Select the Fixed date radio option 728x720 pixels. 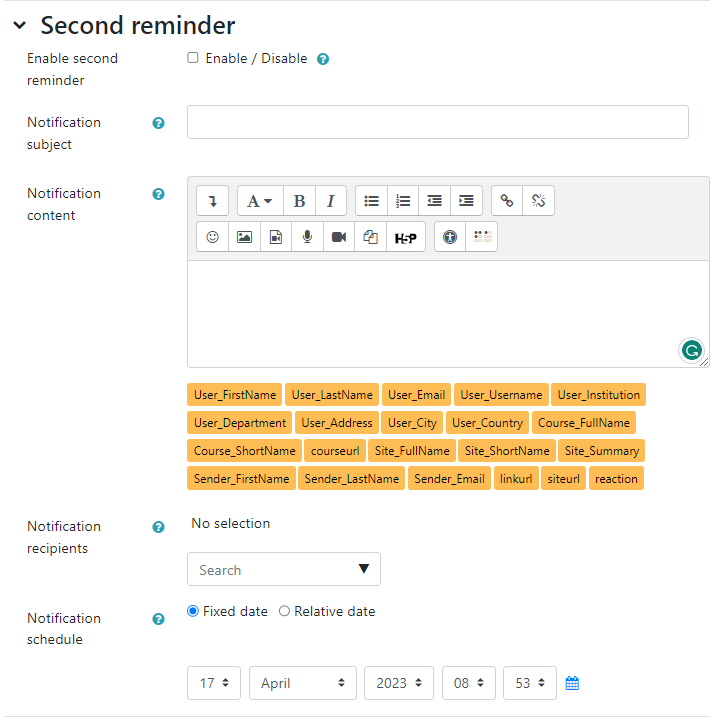[193, 611]
